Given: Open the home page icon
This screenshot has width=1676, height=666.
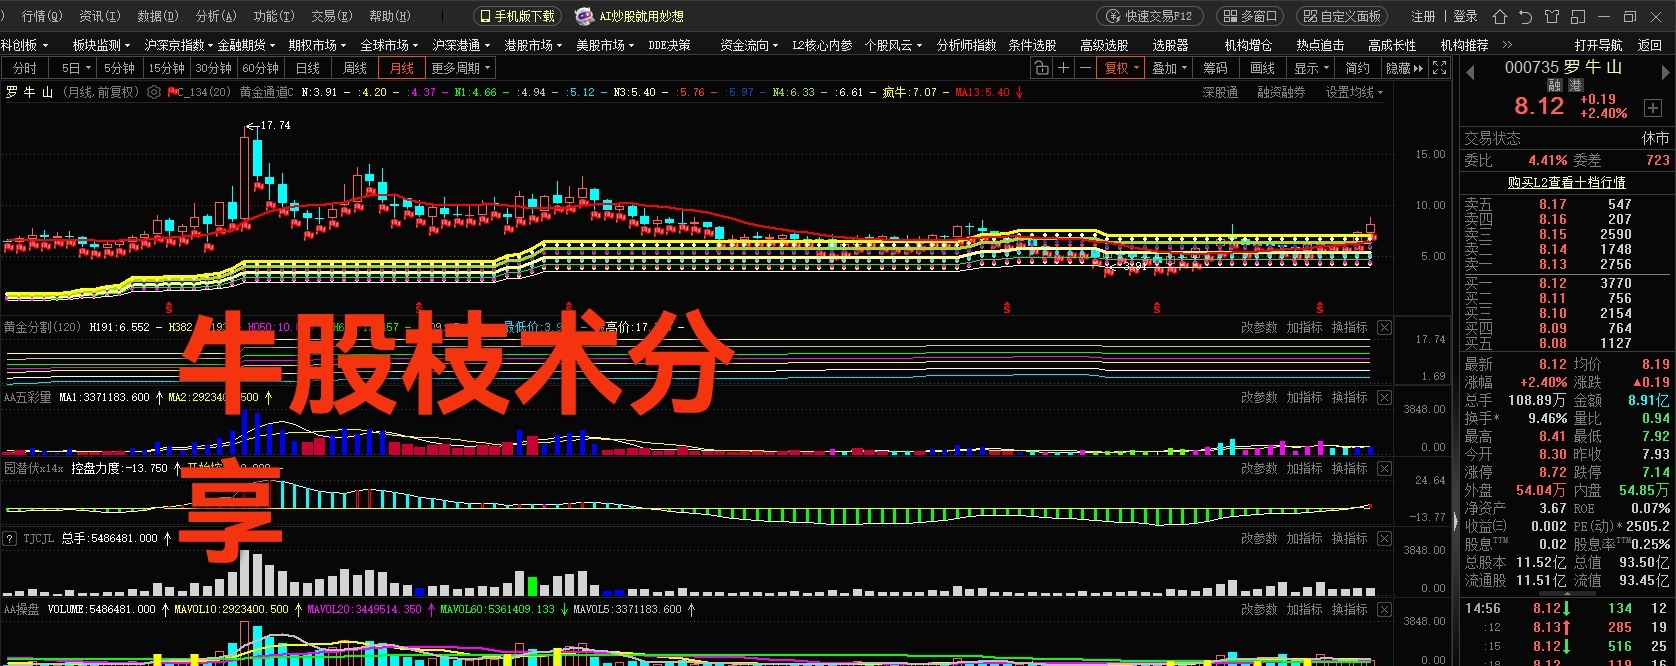Looking at the screenshot, I should (x=1499, y=16).
